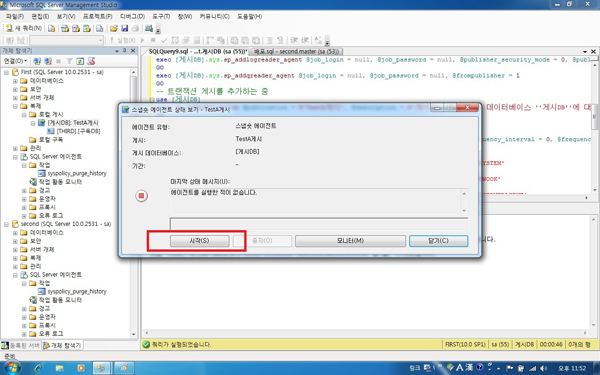This screenshot has height=375, width=600.
Task: Click the gray Stop square in Object Explorer toolbar
Action: (x=59, y=61)
